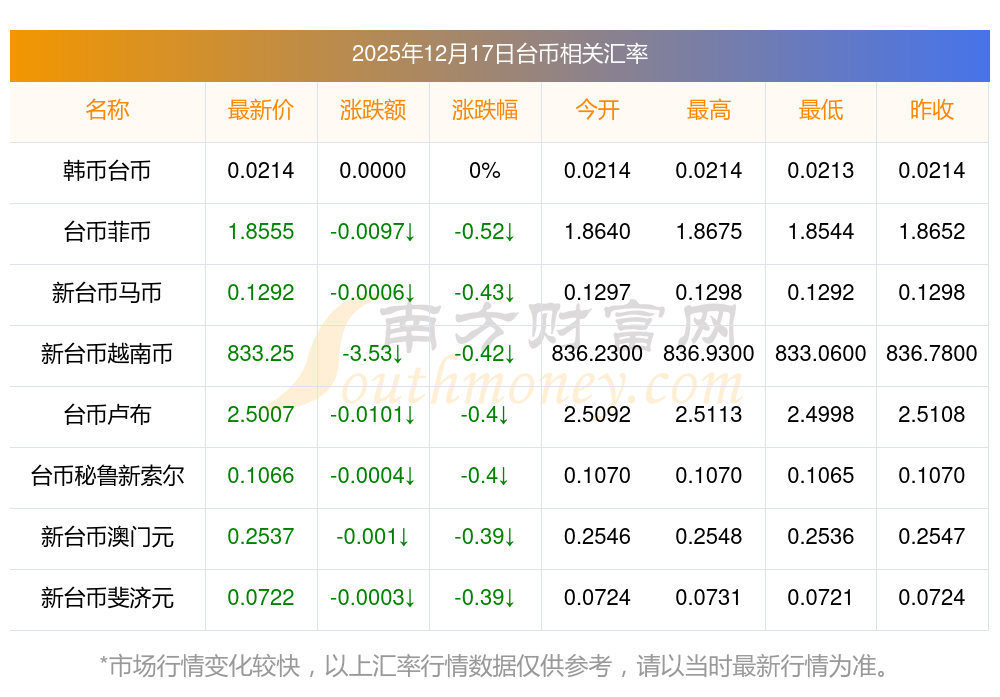Image resolution: width=1000 pixels, height=697 pixels.
Task: Select the 台币菲币 row name
Action: click(x=107, y=232)
